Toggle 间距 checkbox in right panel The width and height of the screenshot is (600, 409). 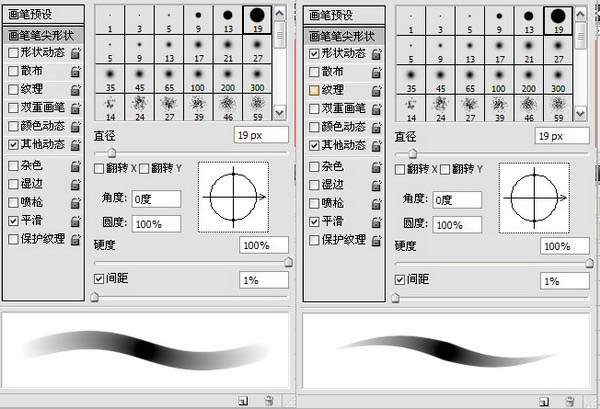(399, 279)
